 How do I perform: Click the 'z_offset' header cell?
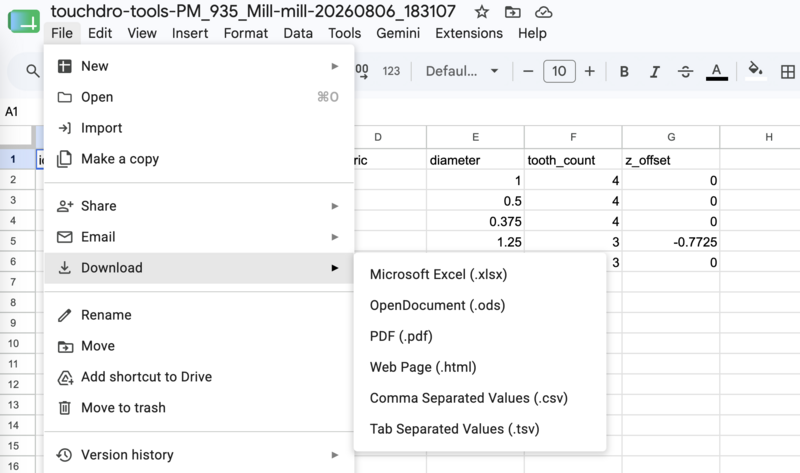click(671, 160)
